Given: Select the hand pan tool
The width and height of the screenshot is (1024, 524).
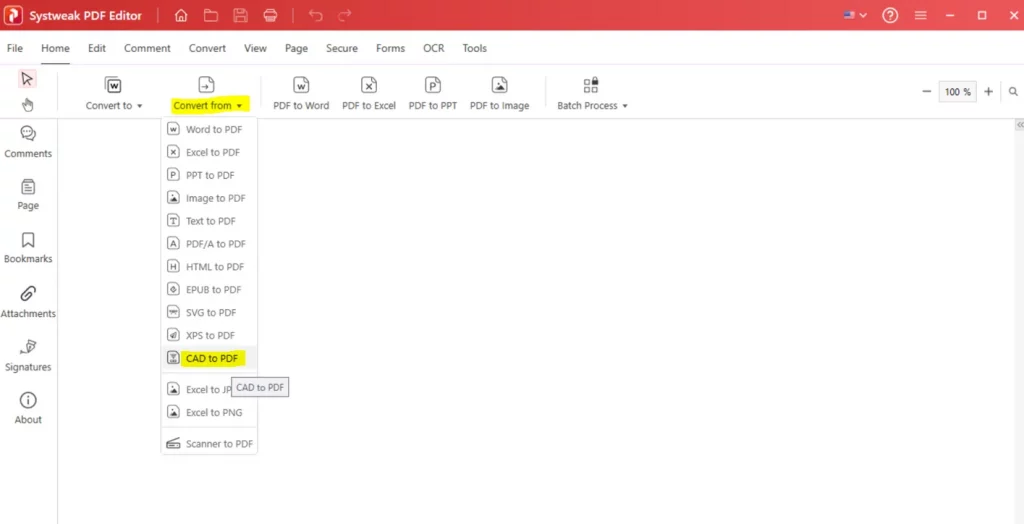Looking at the screenshot, I should click(27, 105).
